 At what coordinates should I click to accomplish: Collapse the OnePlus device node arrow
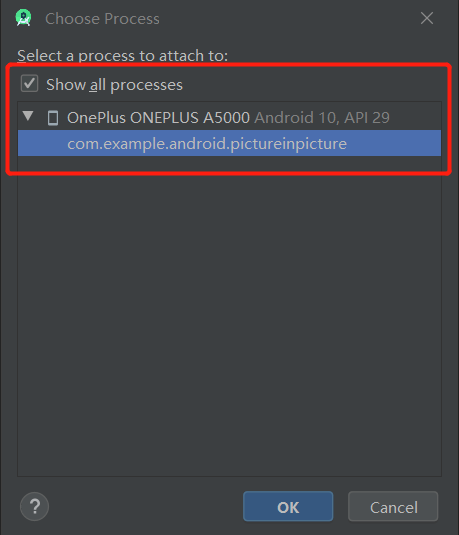click(x=28, y=116)
